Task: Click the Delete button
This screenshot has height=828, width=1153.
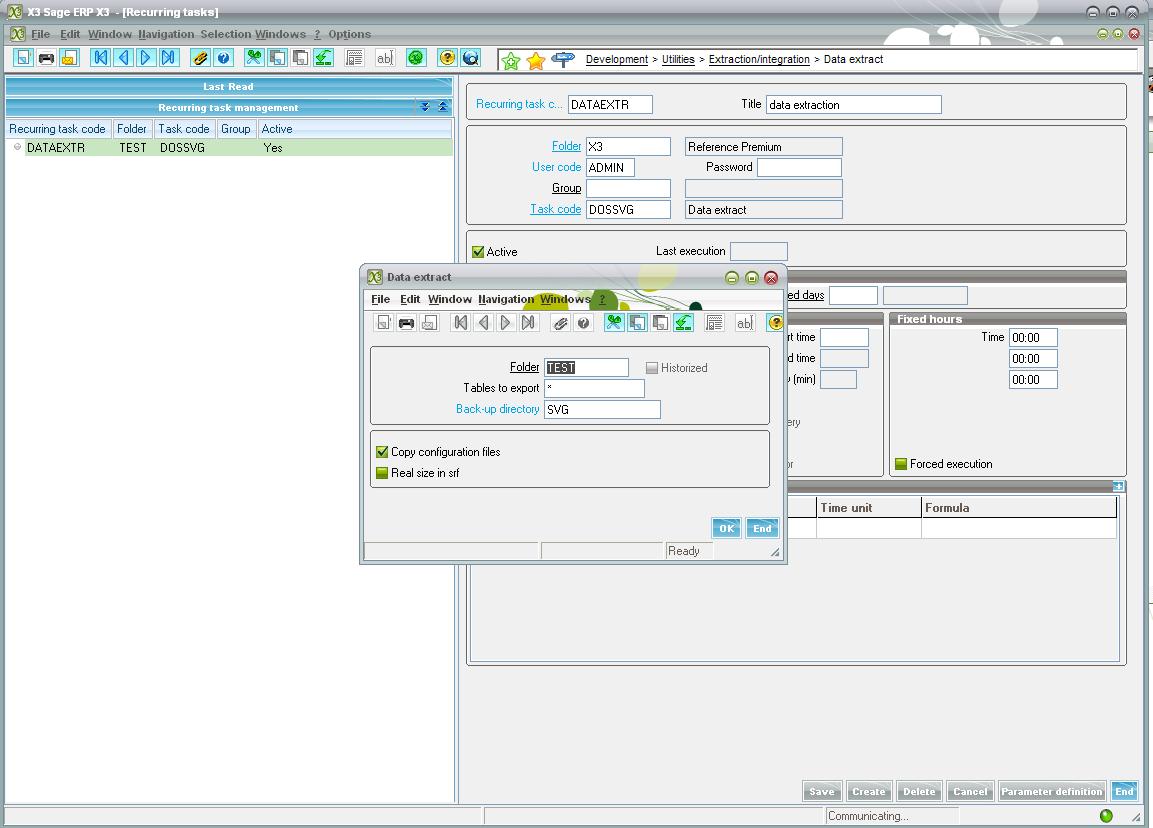Action: (x=918, y=791)
